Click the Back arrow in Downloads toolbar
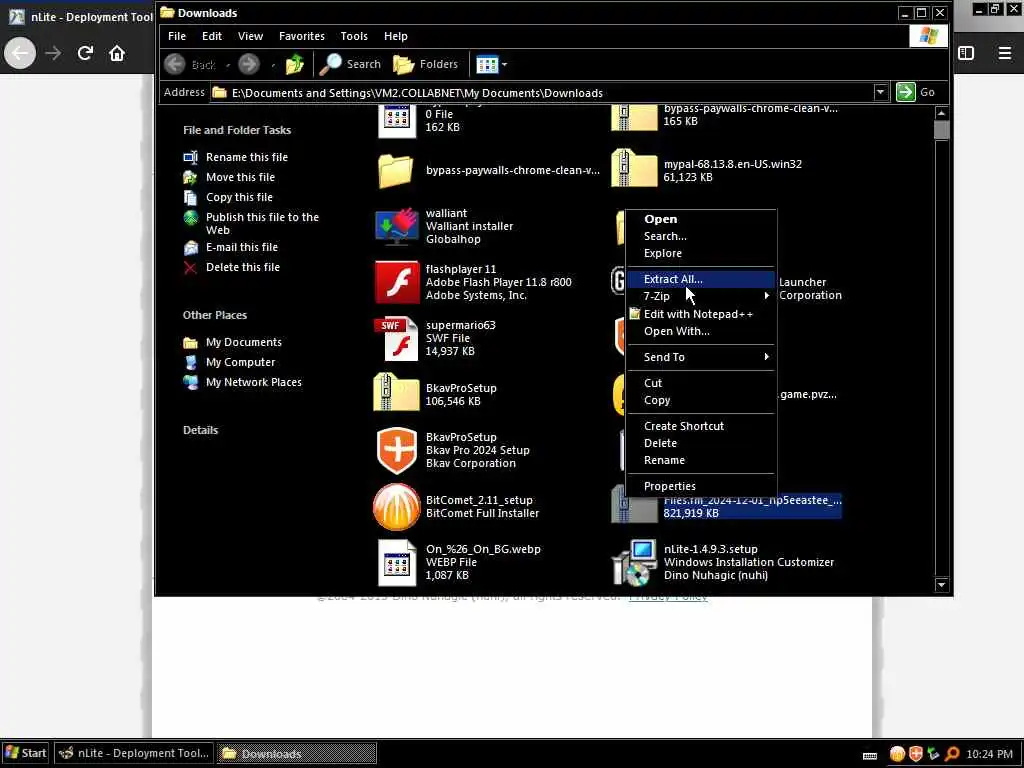Viewport: 1024px width, 768px height. (x=175, y=64)
